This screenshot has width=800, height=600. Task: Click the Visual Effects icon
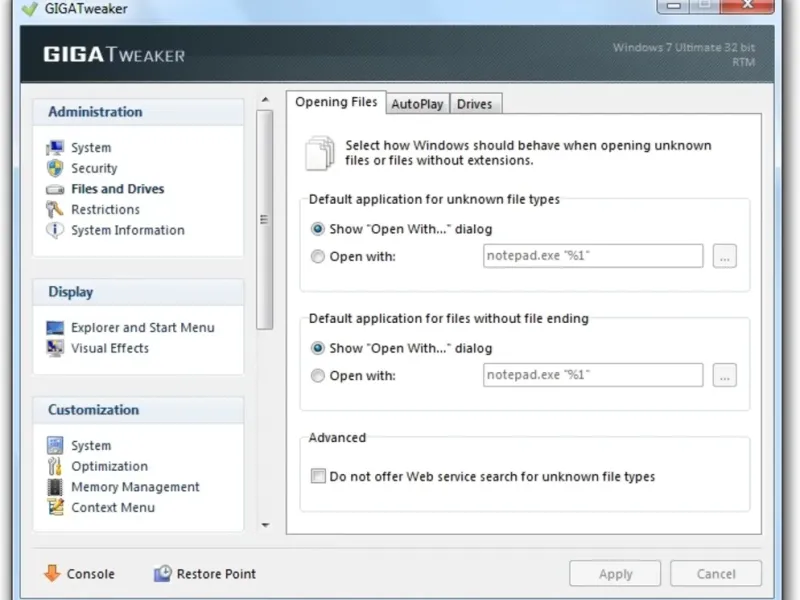coord(55,348)
